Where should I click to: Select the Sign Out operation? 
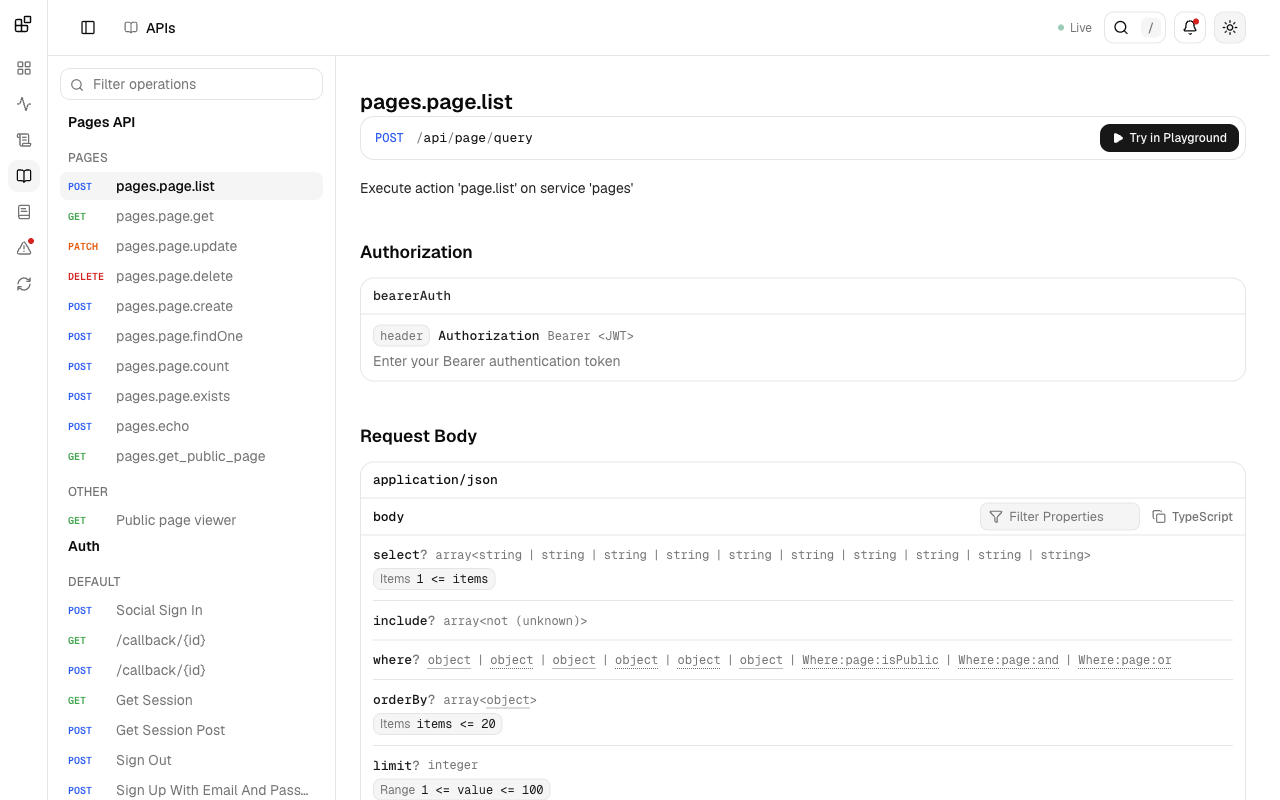click(x=192, y=760)
